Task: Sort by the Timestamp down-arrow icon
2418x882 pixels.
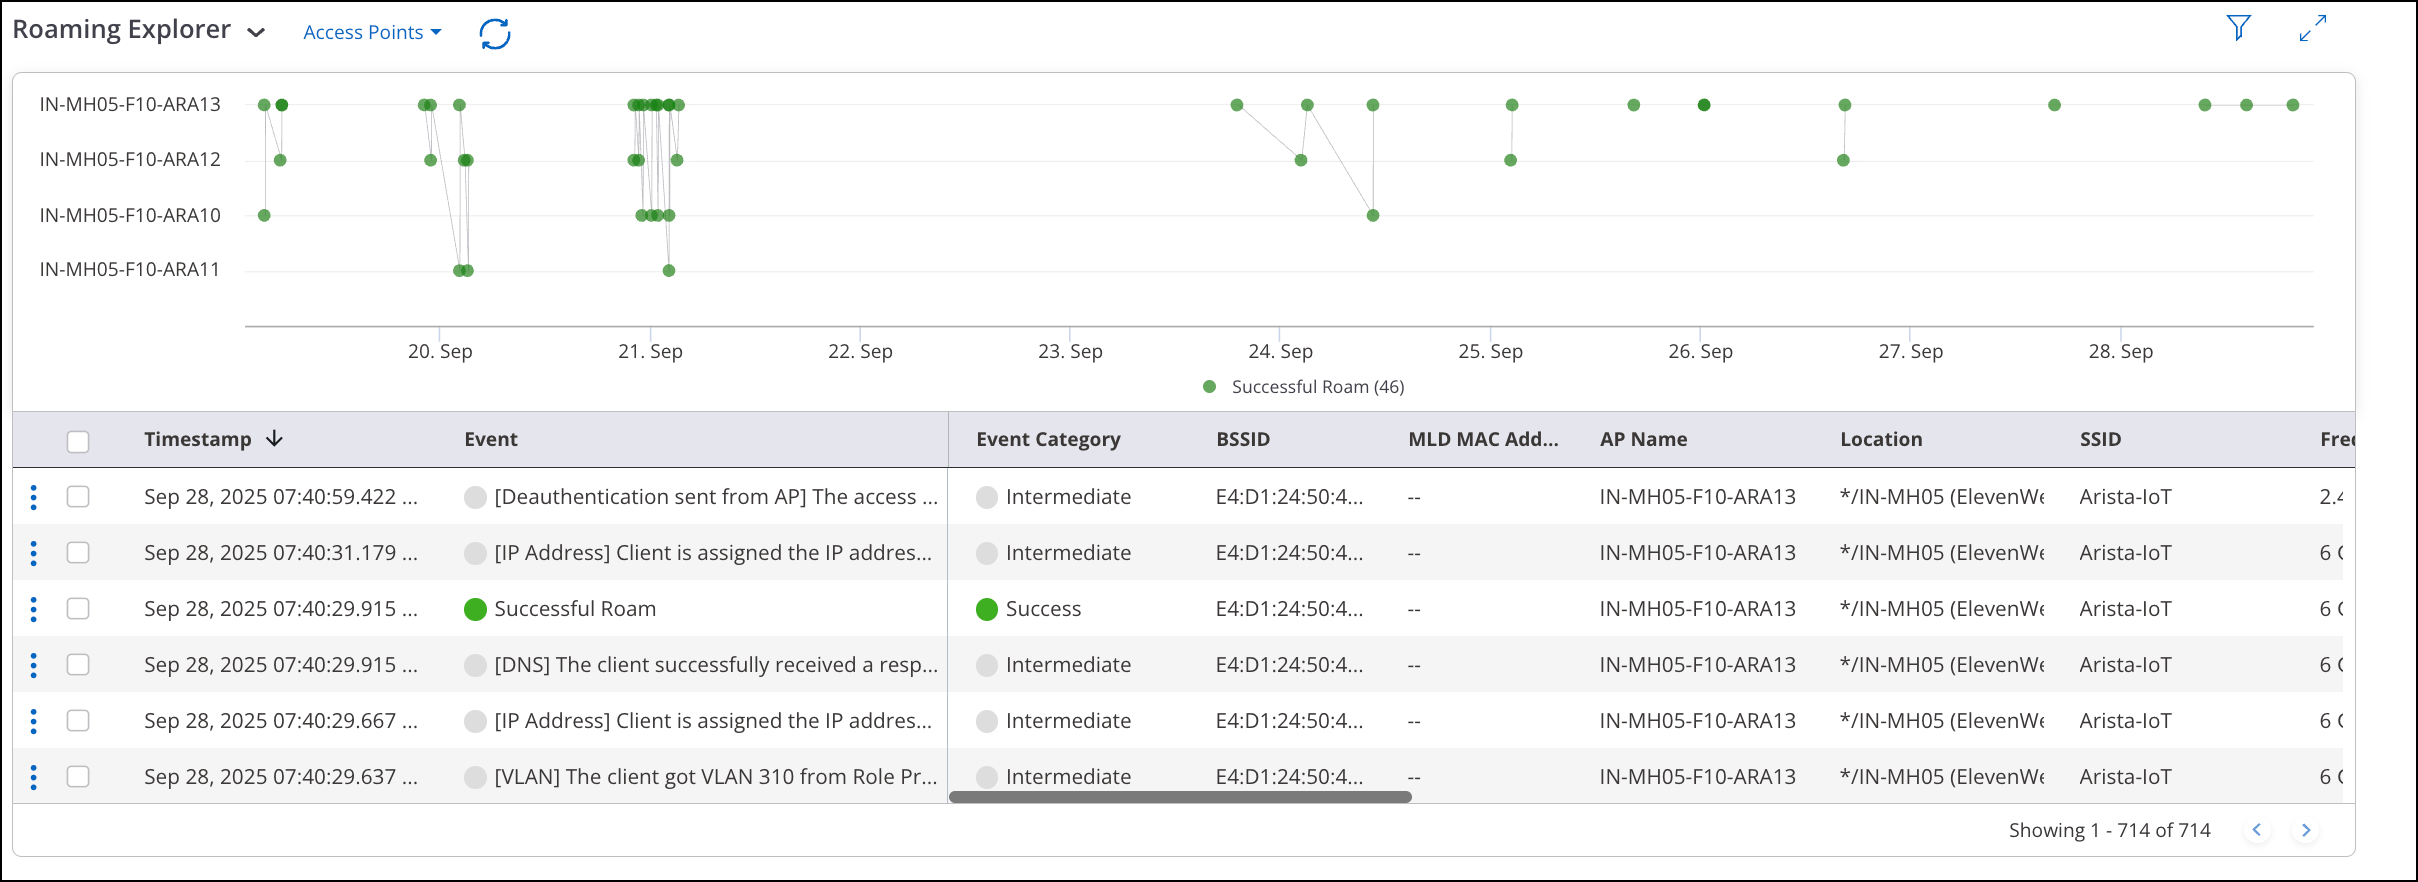Action: pyautogui.click(x=275, y=439)
